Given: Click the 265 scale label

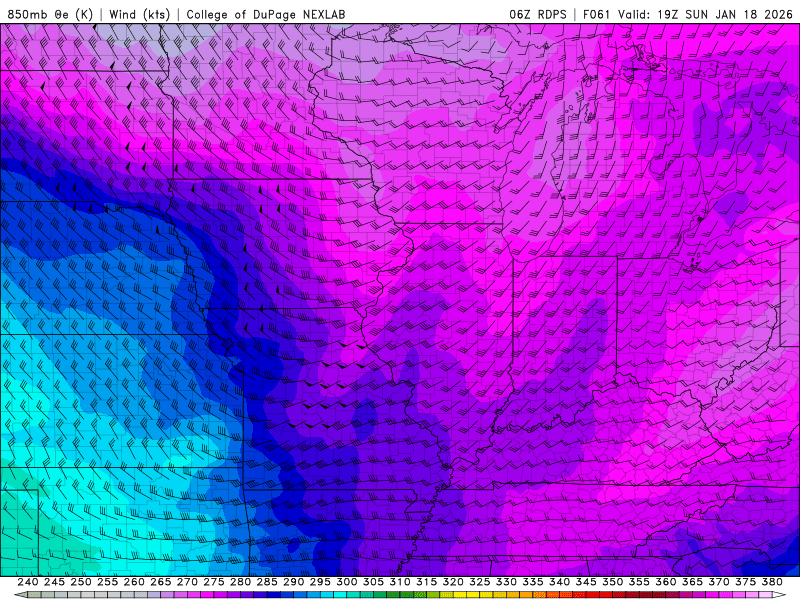Looking at the screenshot, I should (x=160, y=582).
